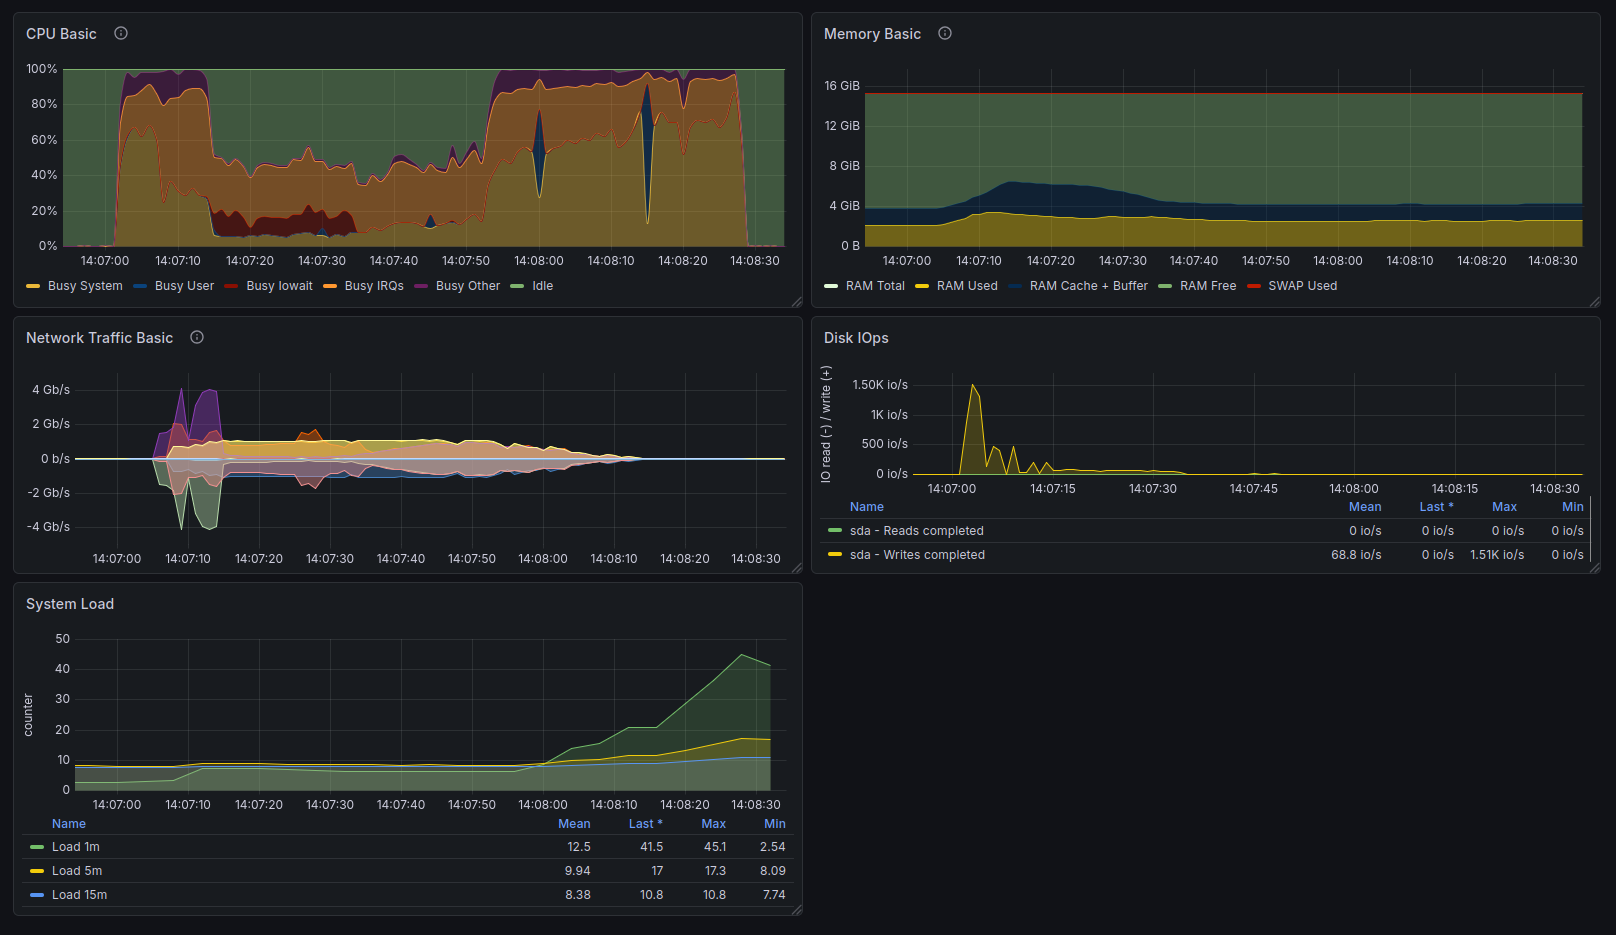The height and width of the screenshot is (935, 1616).
Task: Click 1.51K io/s max writes value
Action: (x=1497, y=555)
